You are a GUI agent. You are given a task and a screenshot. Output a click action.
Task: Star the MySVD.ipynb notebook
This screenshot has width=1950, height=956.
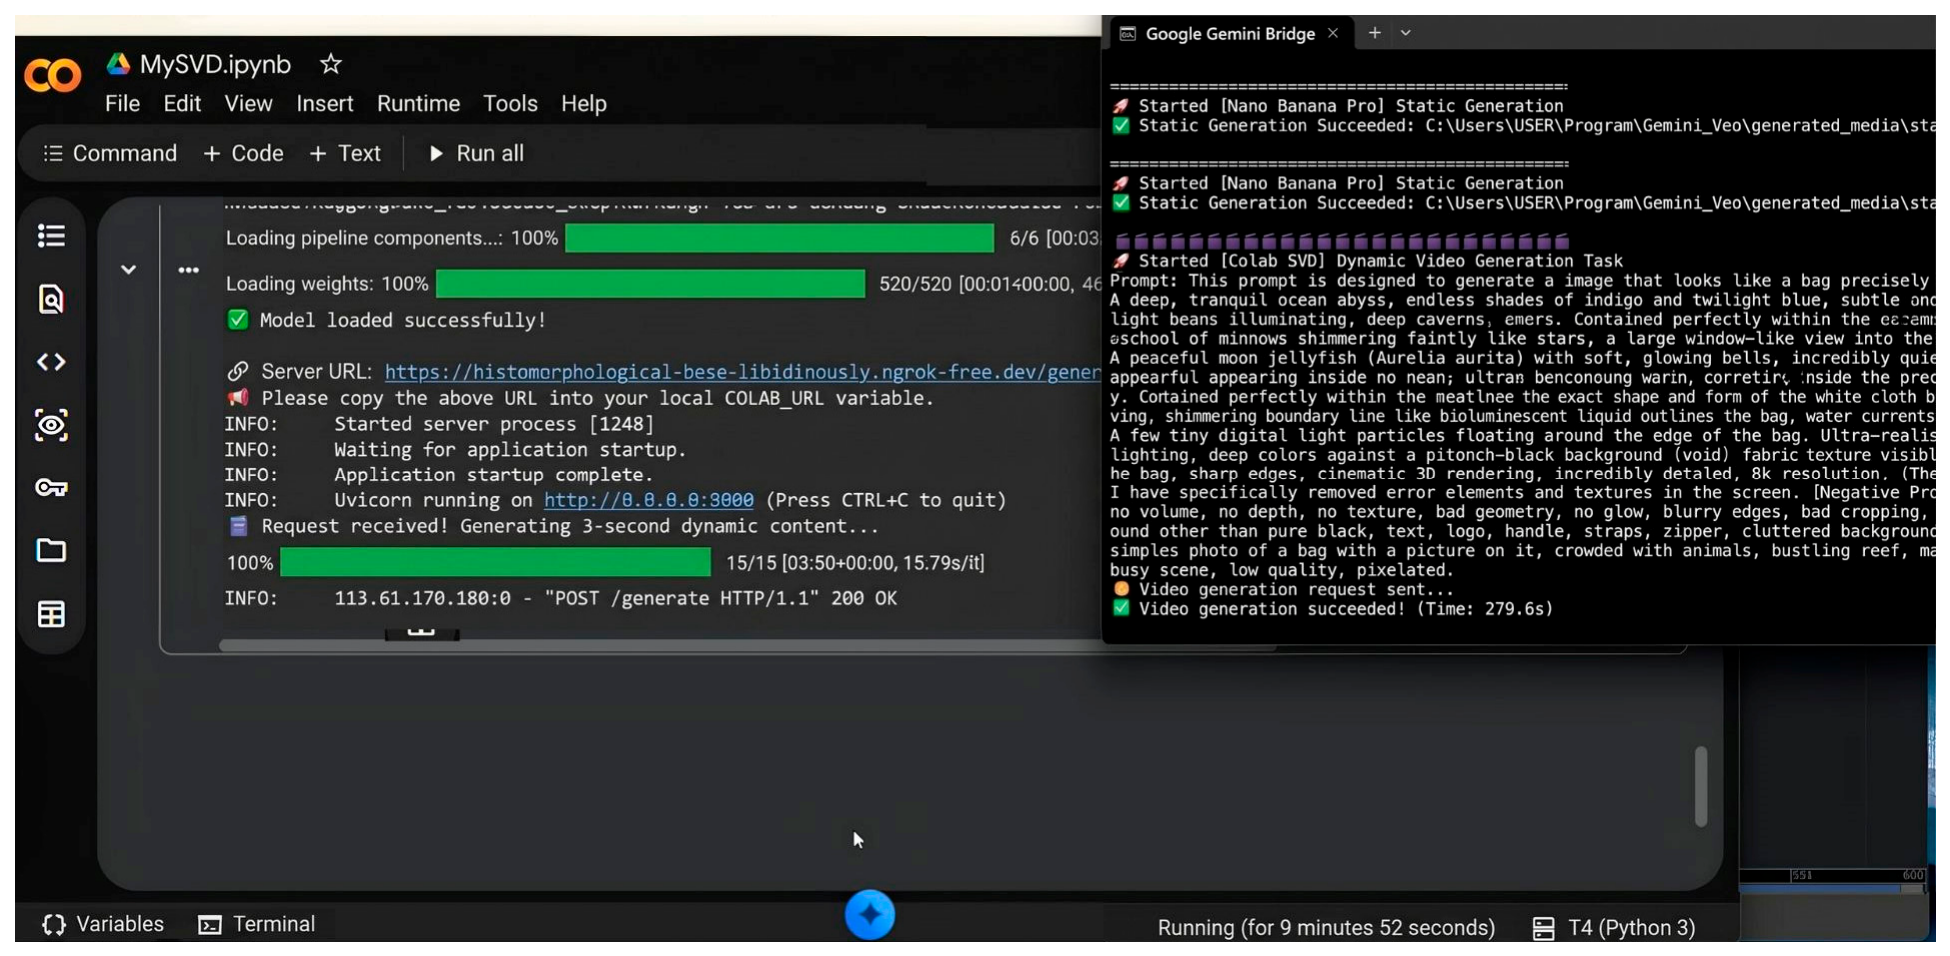pos(331,65)
